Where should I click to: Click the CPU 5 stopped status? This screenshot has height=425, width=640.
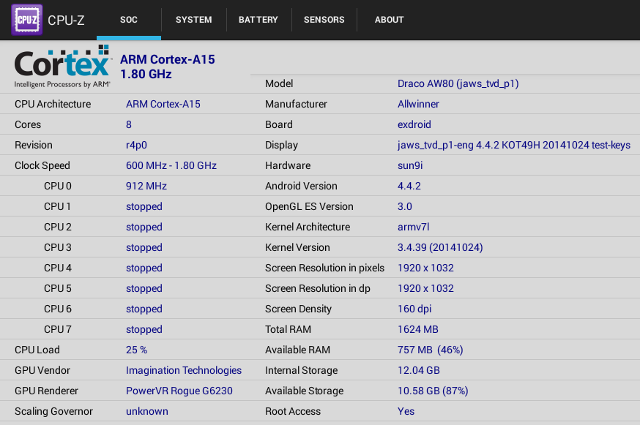(144, 288)
